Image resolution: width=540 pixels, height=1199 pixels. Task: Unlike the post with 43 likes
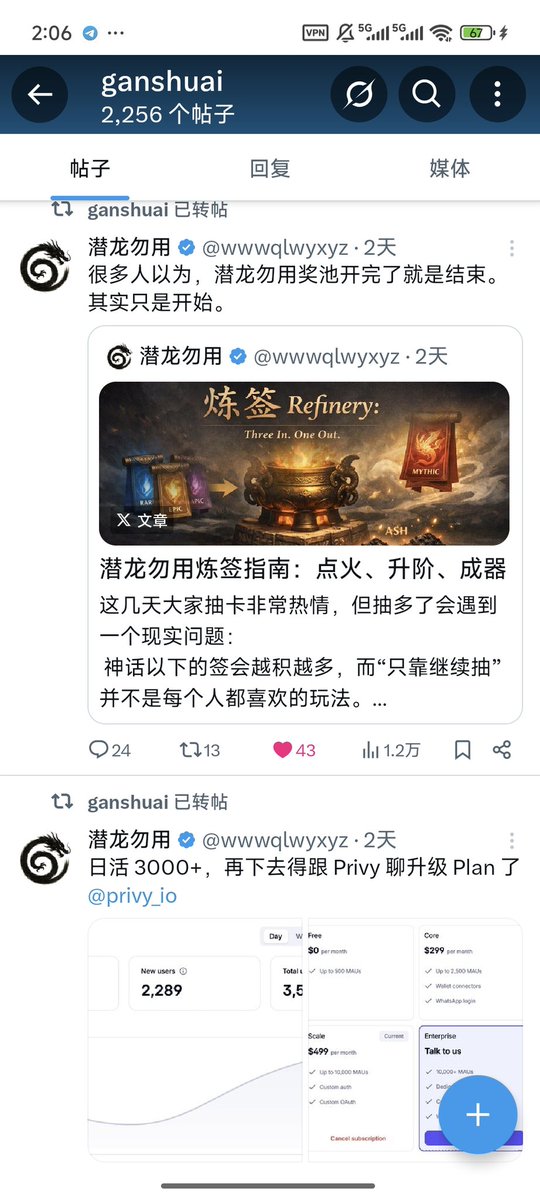[x=294, y=750]
